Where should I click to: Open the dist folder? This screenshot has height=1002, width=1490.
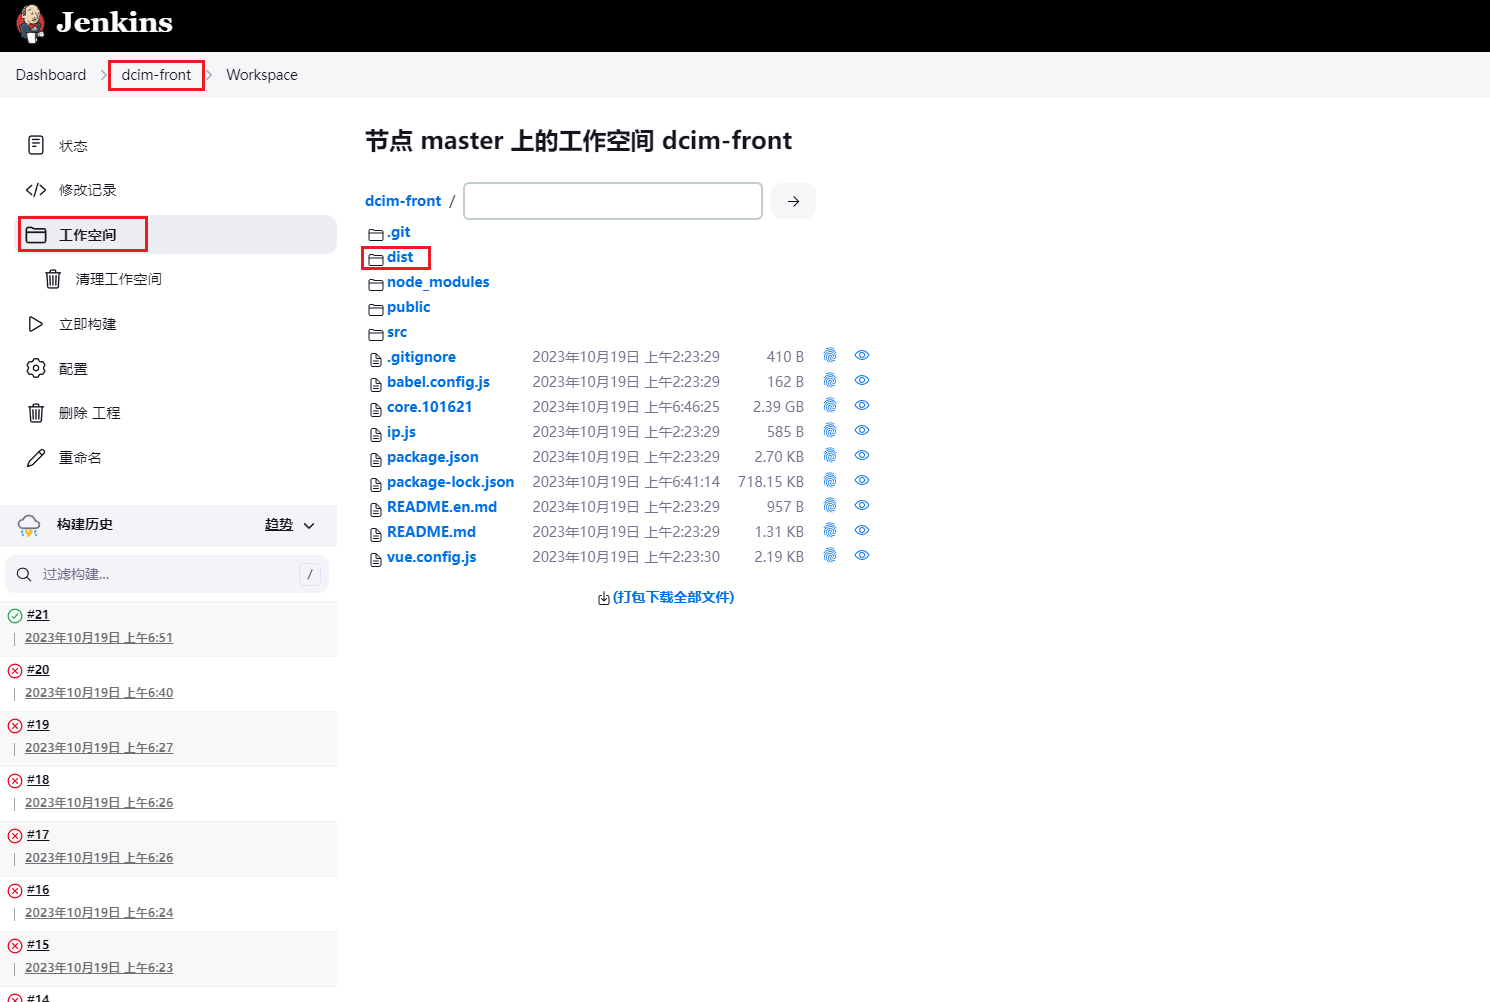coord(400,257)
